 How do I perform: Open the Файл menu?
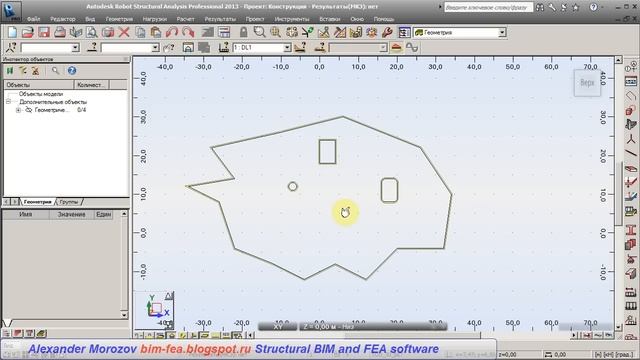point(33,19)
